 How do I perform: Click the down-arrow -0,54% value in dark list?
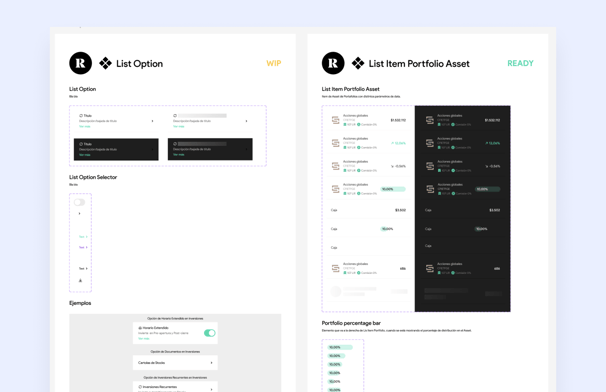(x=492, y=166)
